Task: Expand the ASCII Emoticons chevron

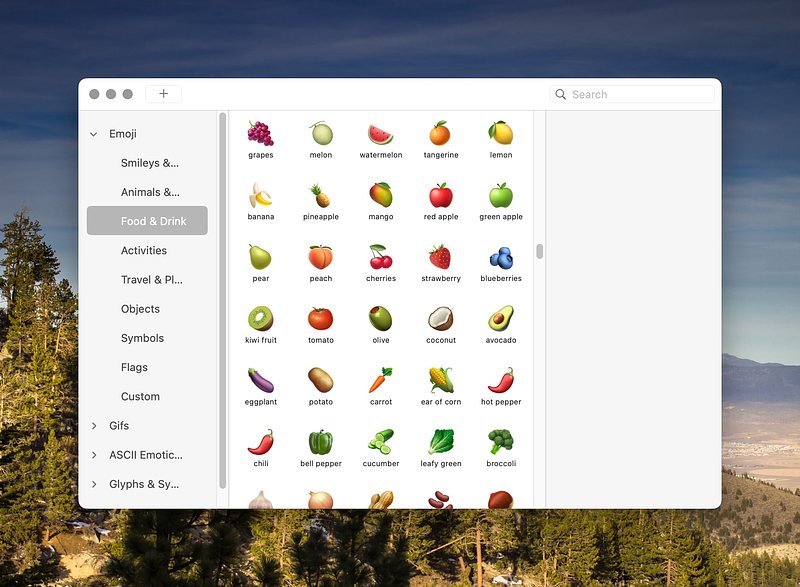Action: 94,455
